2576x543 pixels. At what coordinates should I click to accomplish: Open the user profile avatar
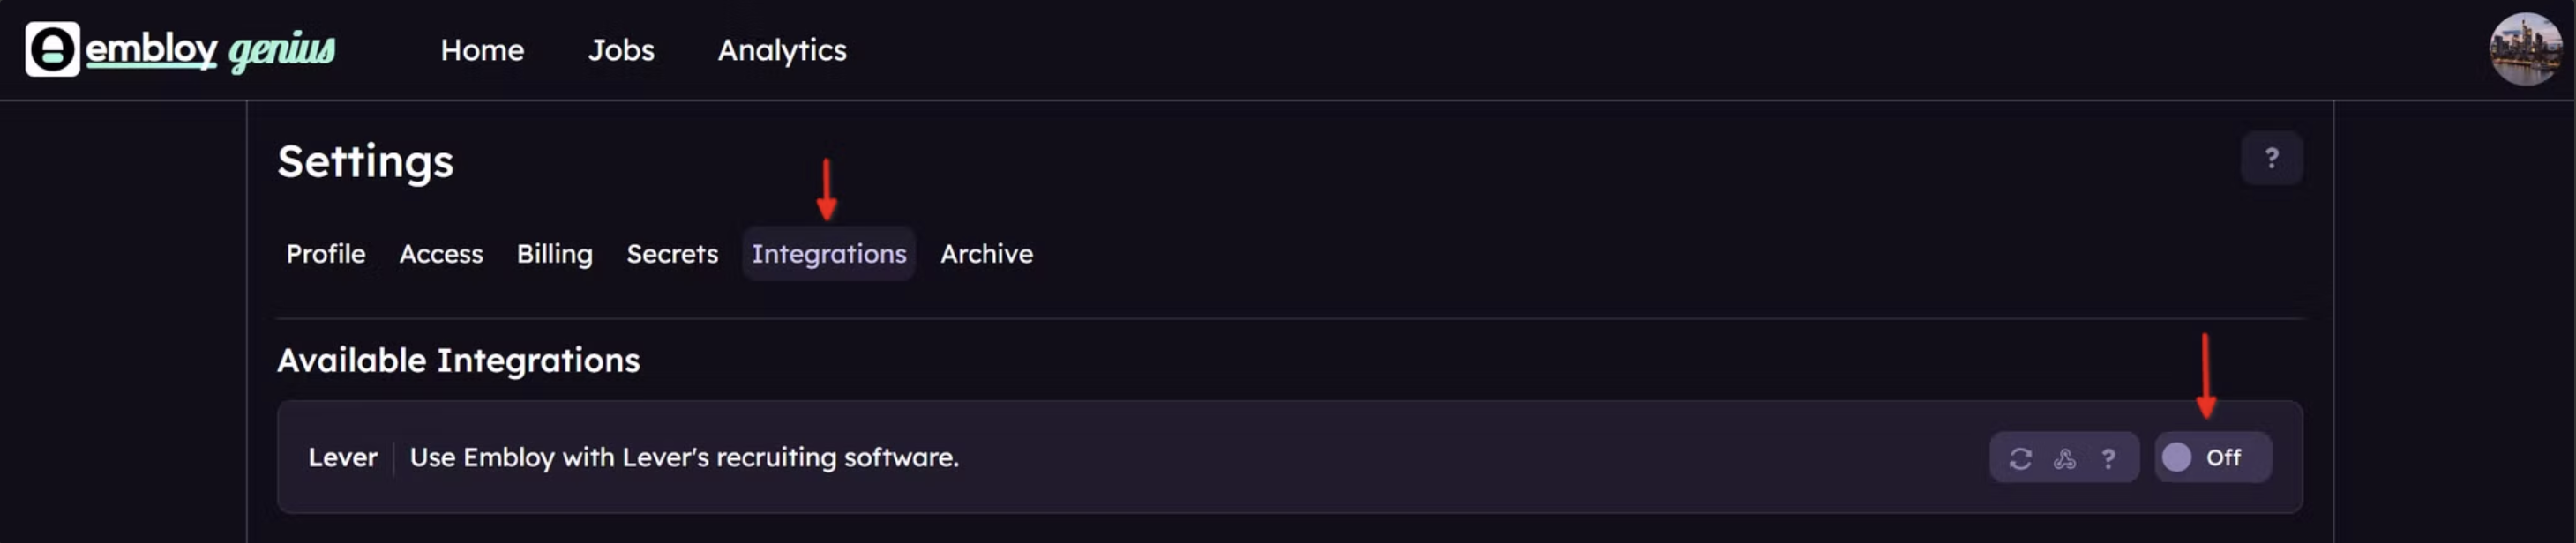[x=2525, y=49]
